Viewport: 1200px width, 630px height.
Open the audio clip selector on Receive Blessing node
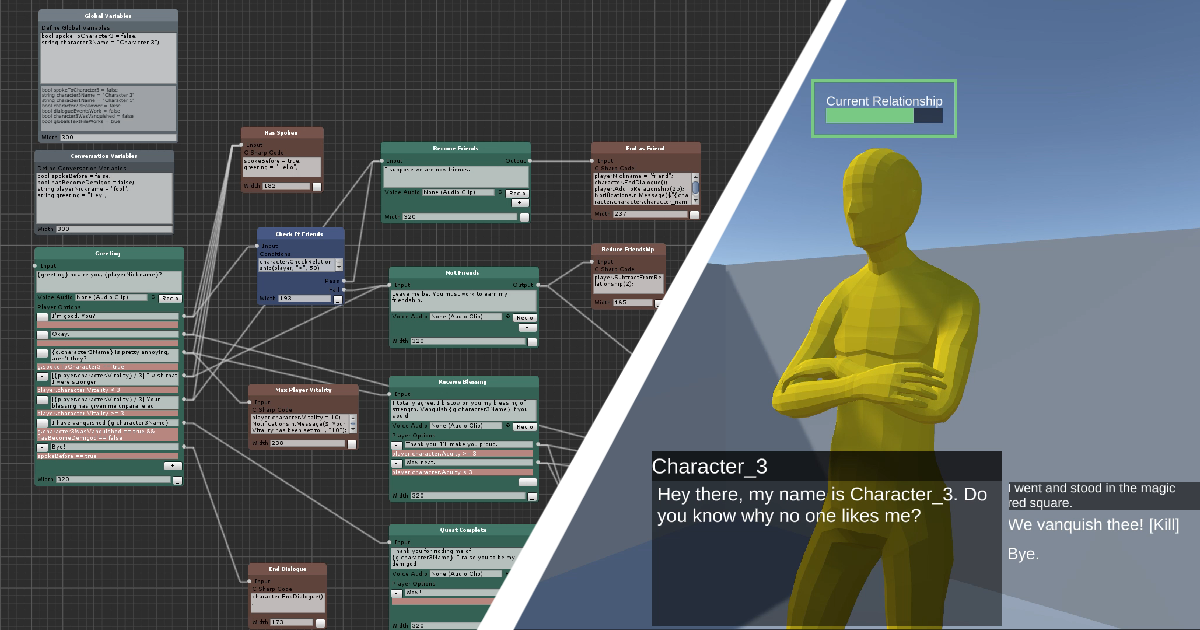[466, 426]
